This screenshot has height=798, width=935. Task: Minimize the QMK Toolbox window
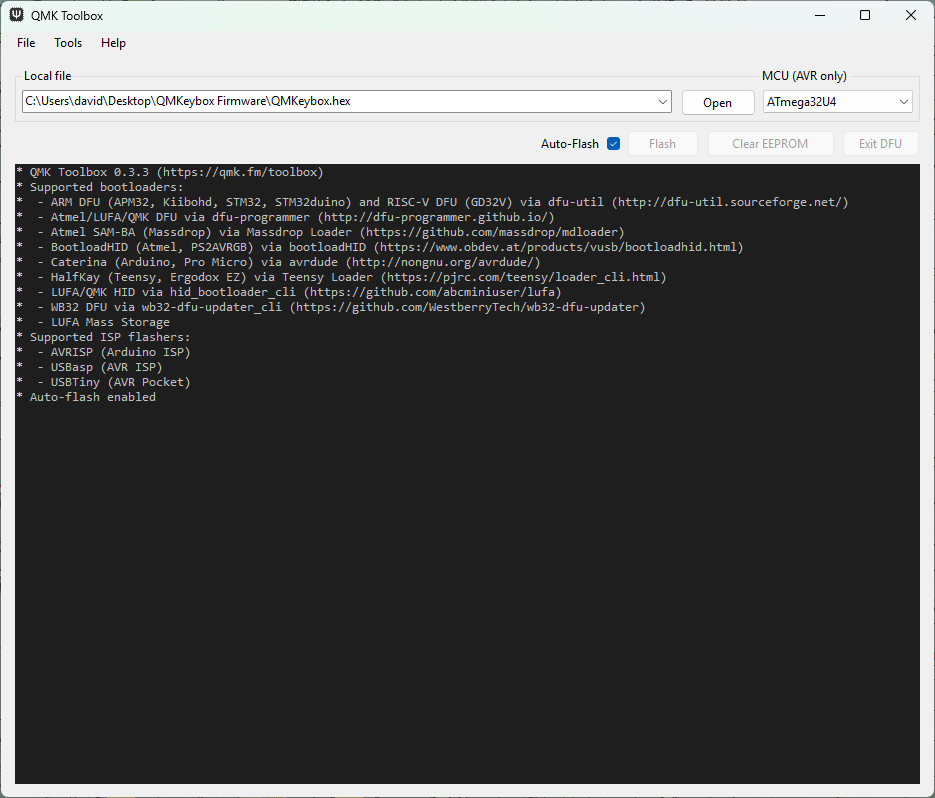[x=820, y=16]
